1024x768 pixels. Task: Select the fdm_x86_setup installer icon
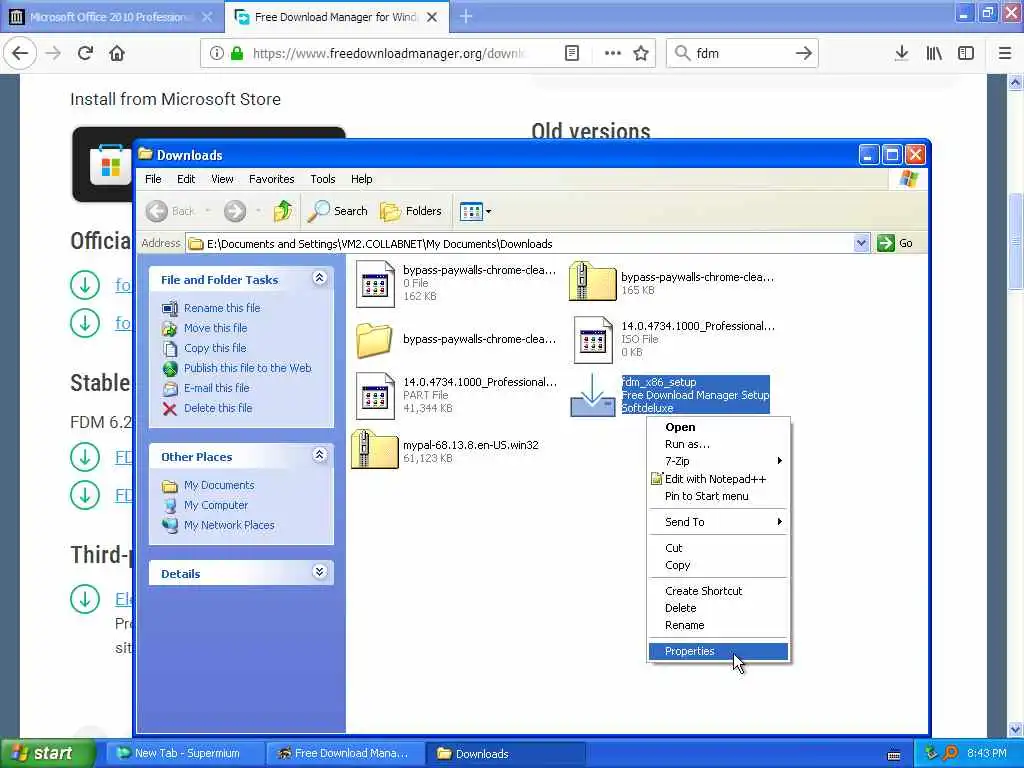[x=592, y=395]
